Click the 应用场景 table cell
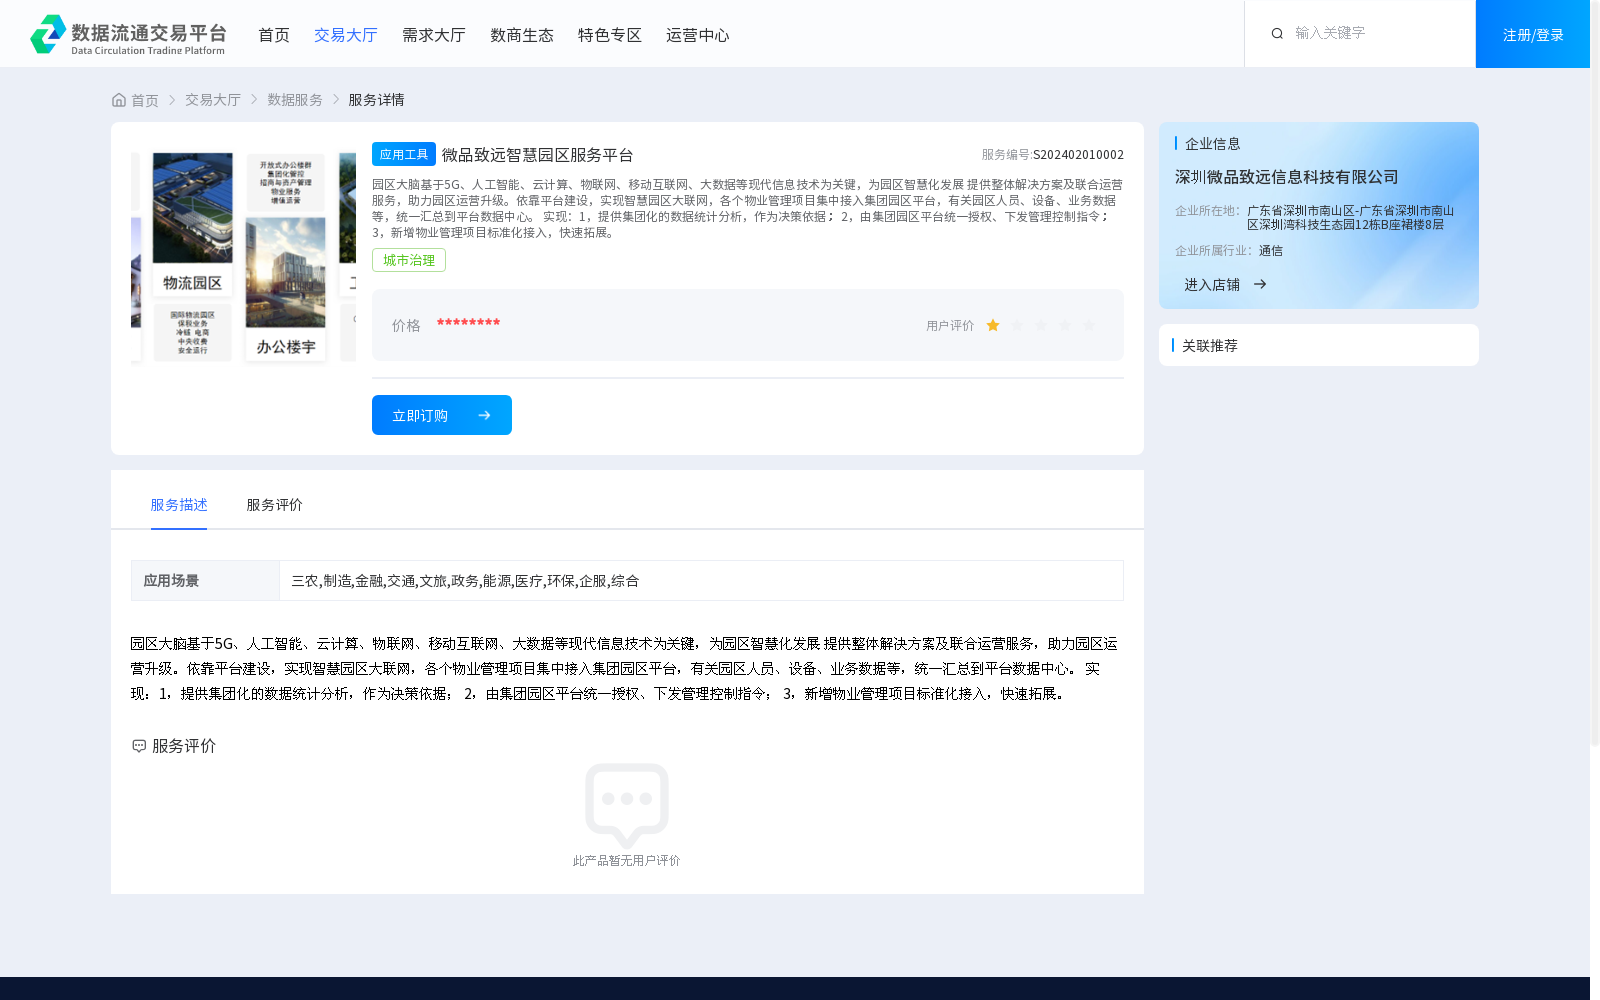Screen dimensions: 1600x1000 click(205, 580)
